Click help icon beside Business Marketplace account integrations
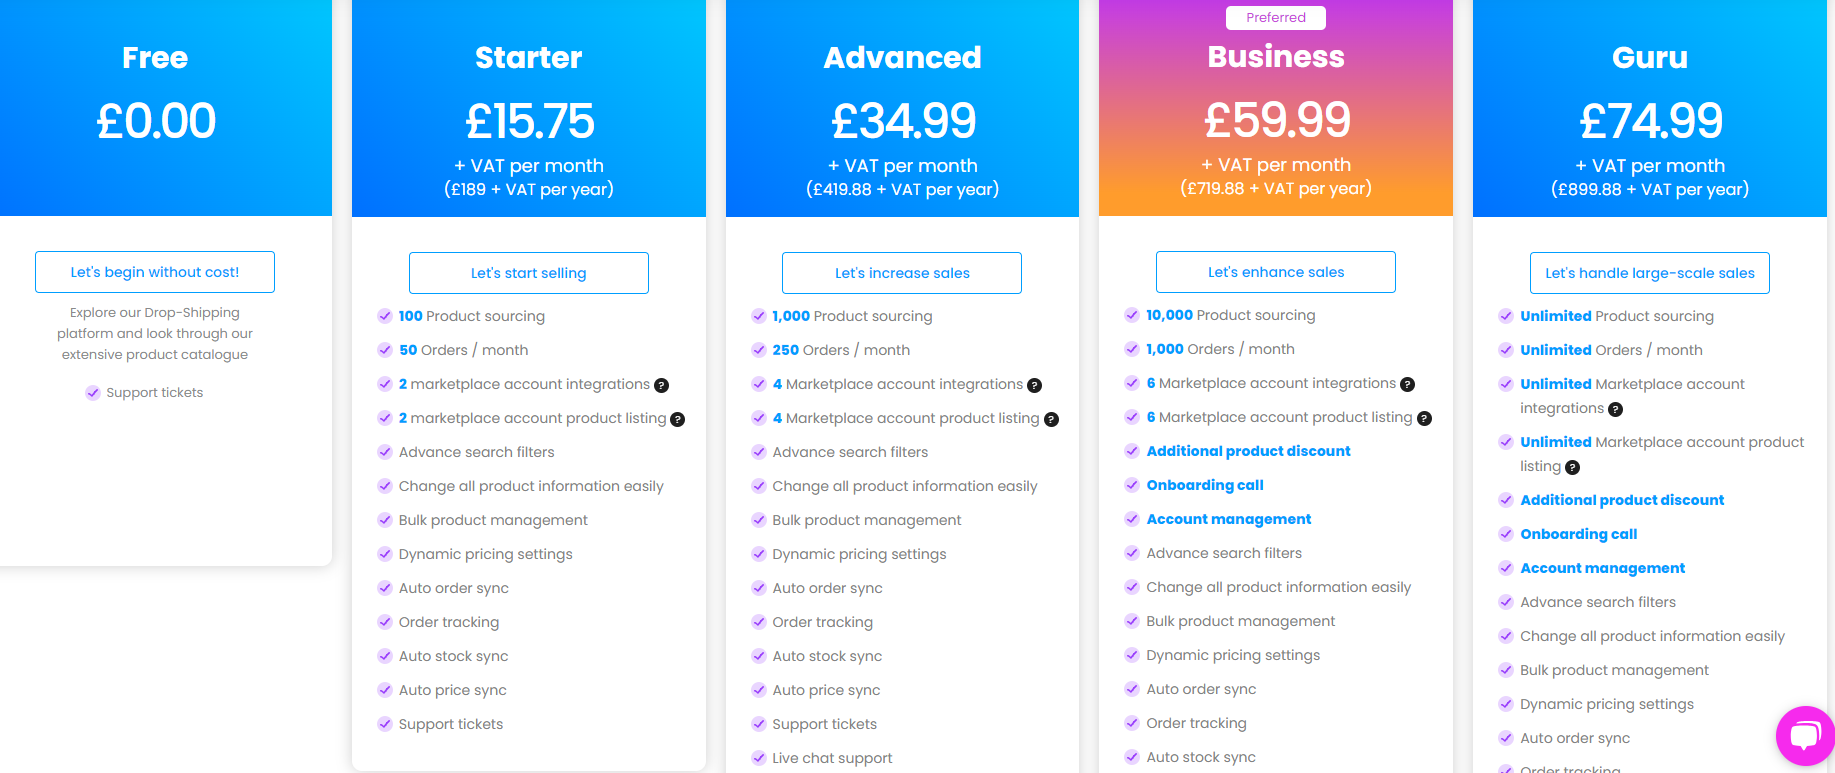1835x773 pixels. [1407, 384]
